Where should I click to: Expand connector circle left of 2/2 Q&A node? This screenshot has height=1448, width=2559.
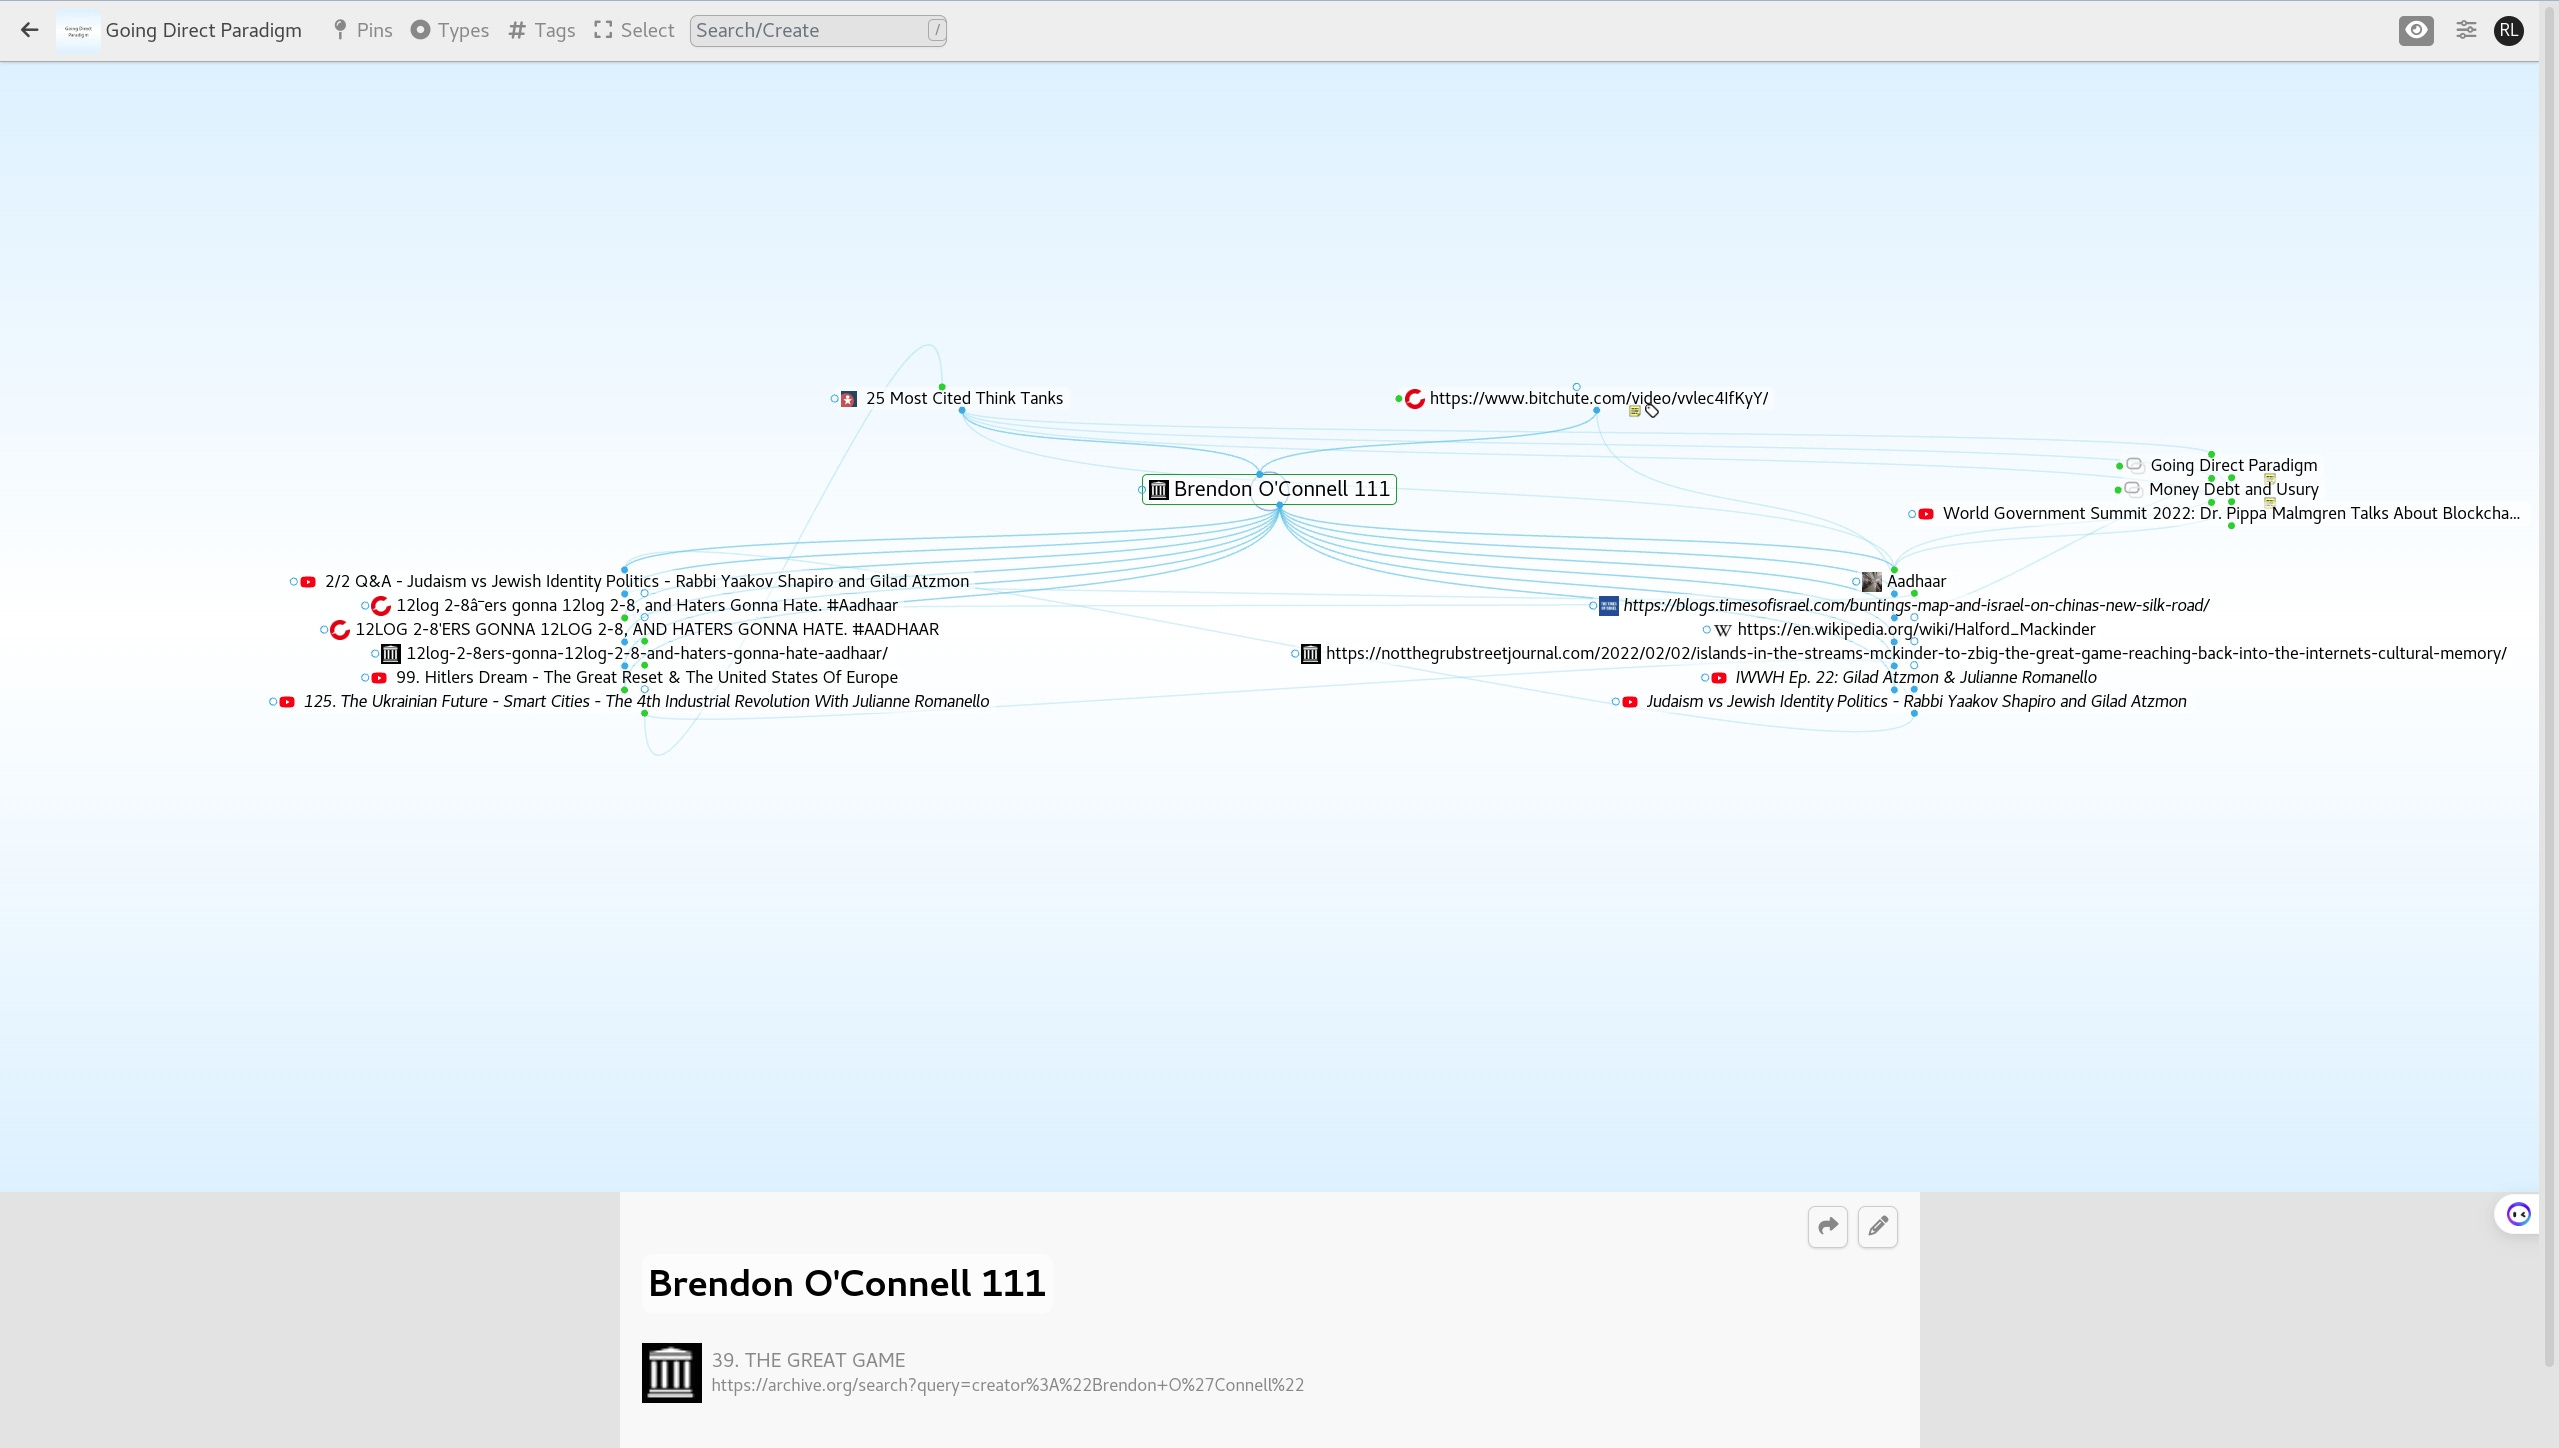293,582
